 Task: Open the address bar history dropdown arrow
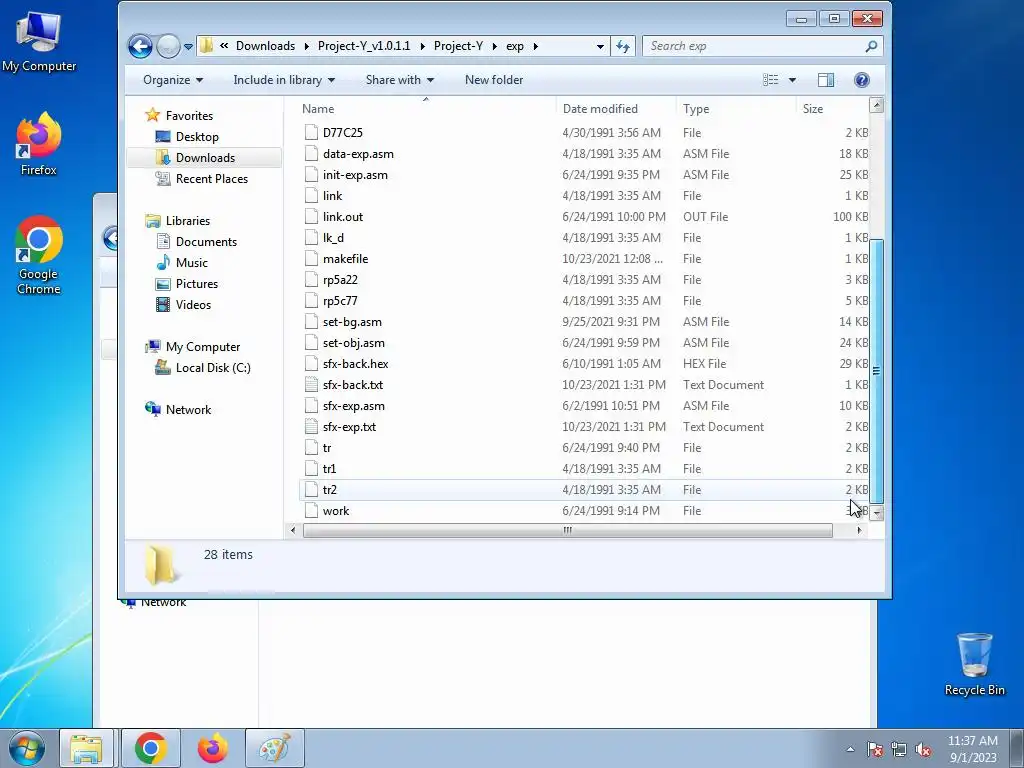pyautogui.click(x=600, y=46)
